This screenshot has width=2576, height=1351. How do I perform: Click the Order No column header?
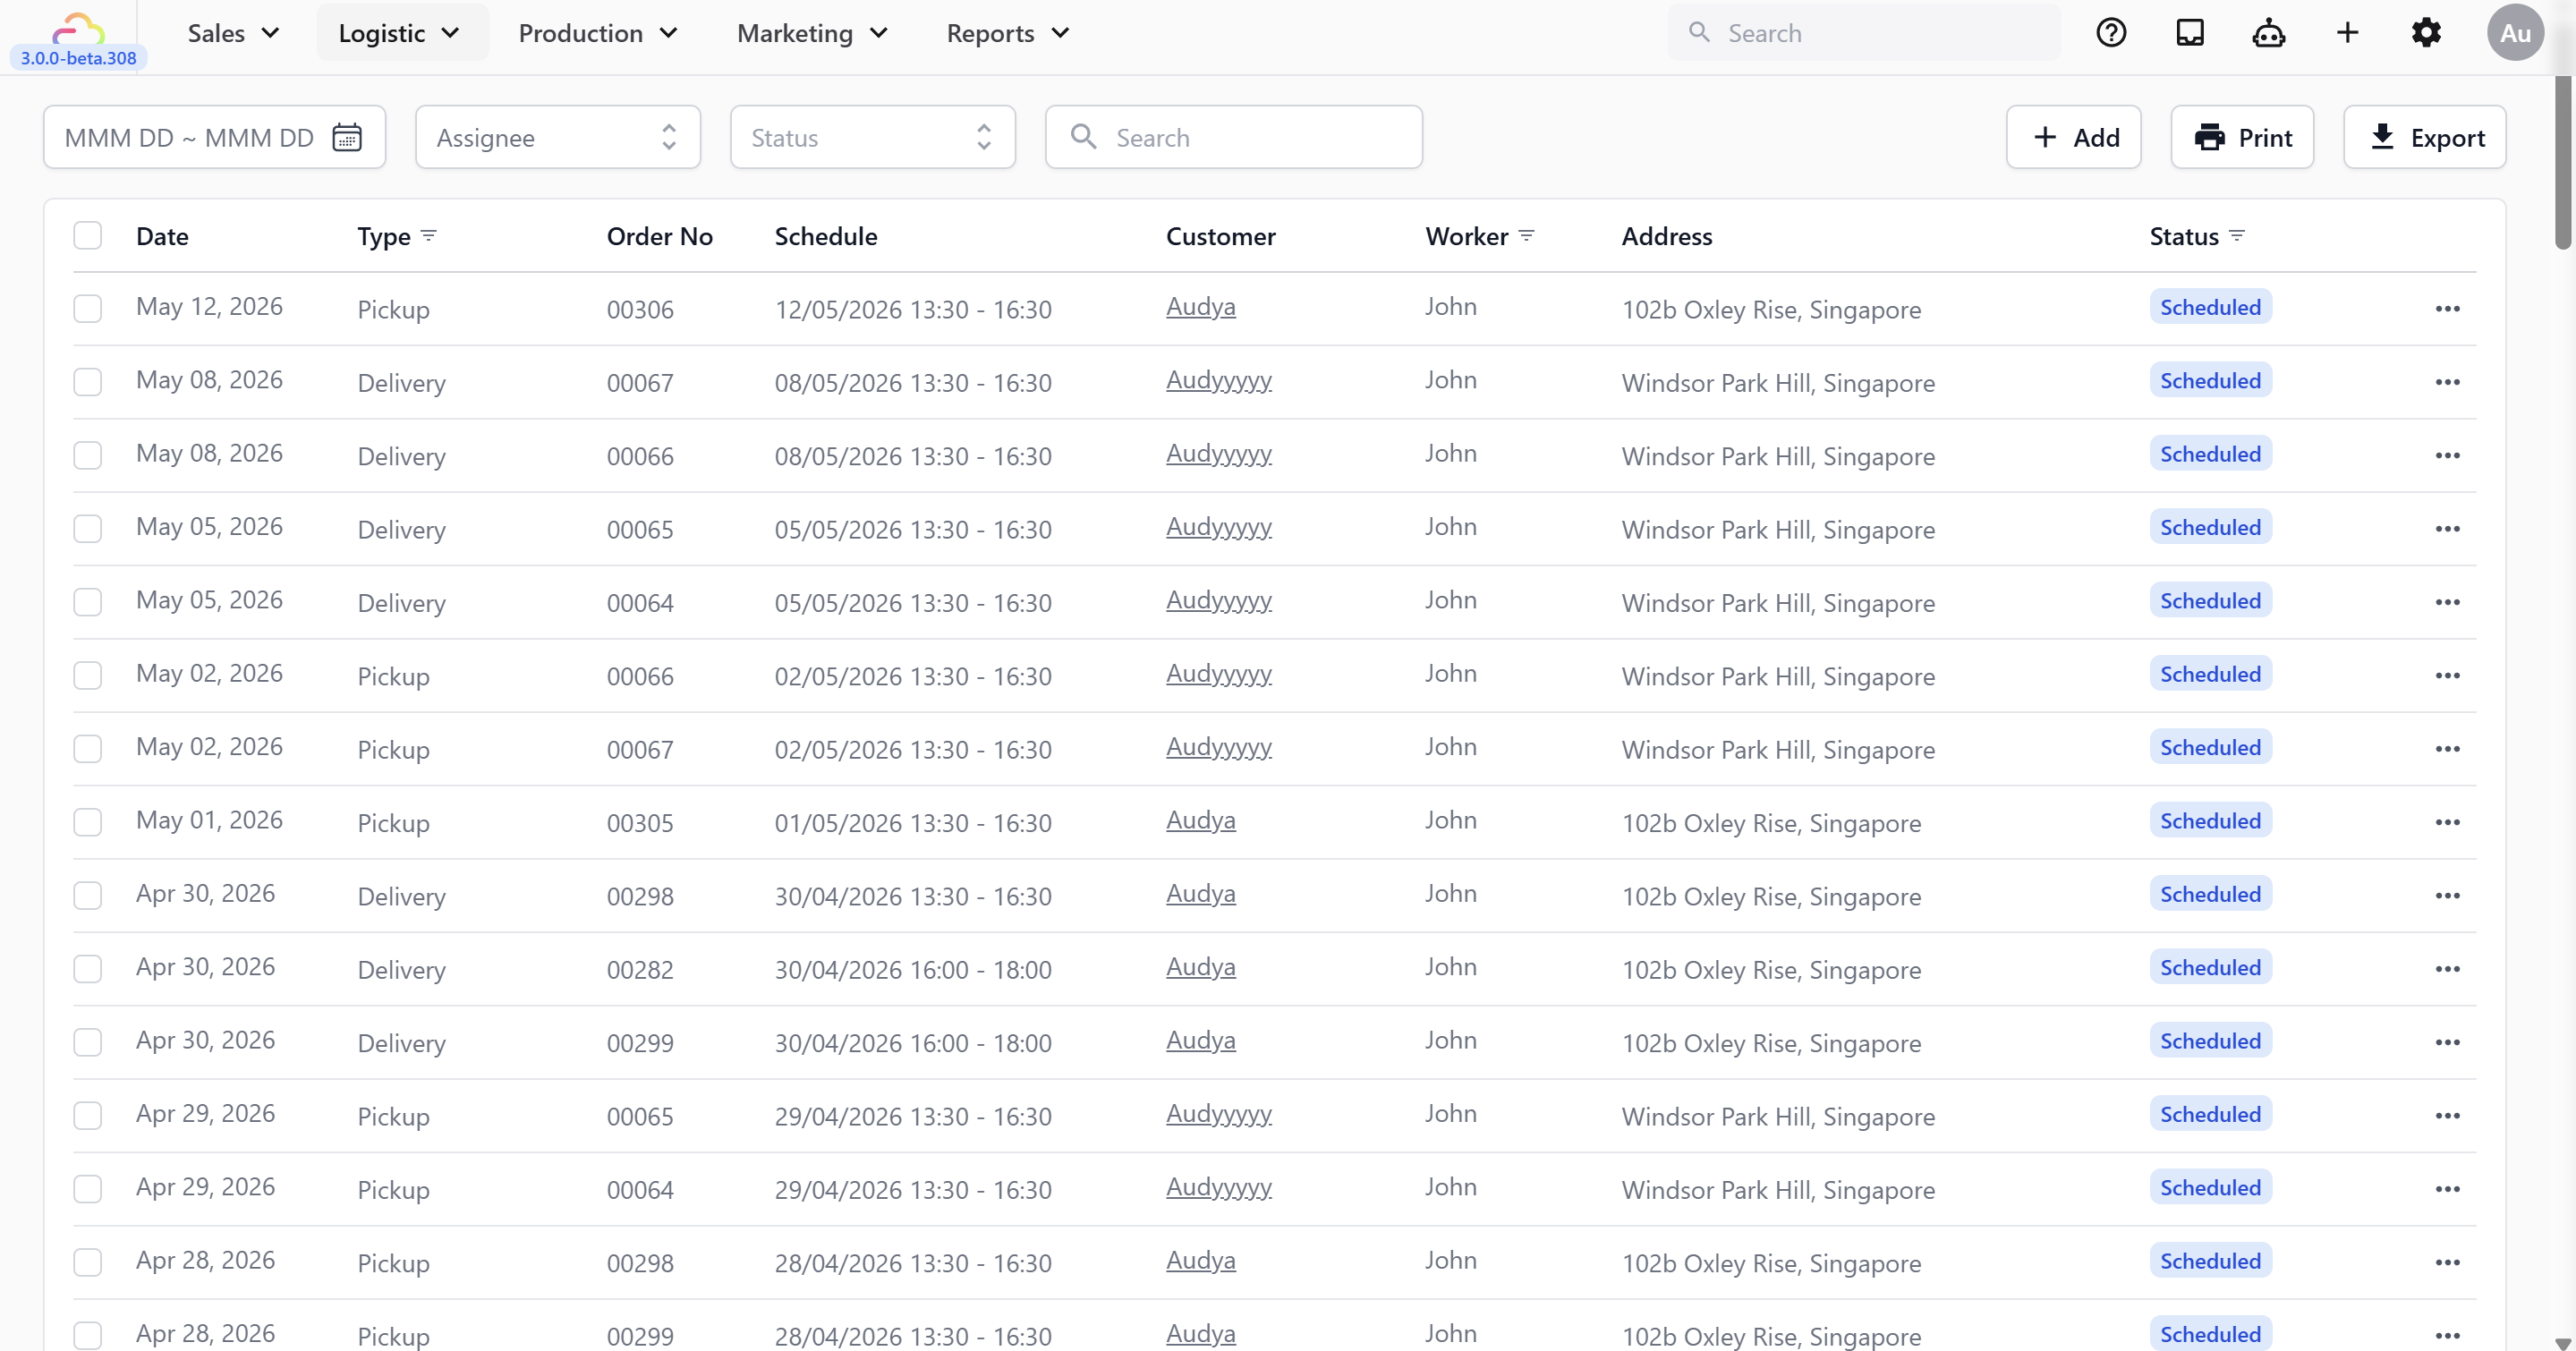pyautogui.click(x=659, y=236)
